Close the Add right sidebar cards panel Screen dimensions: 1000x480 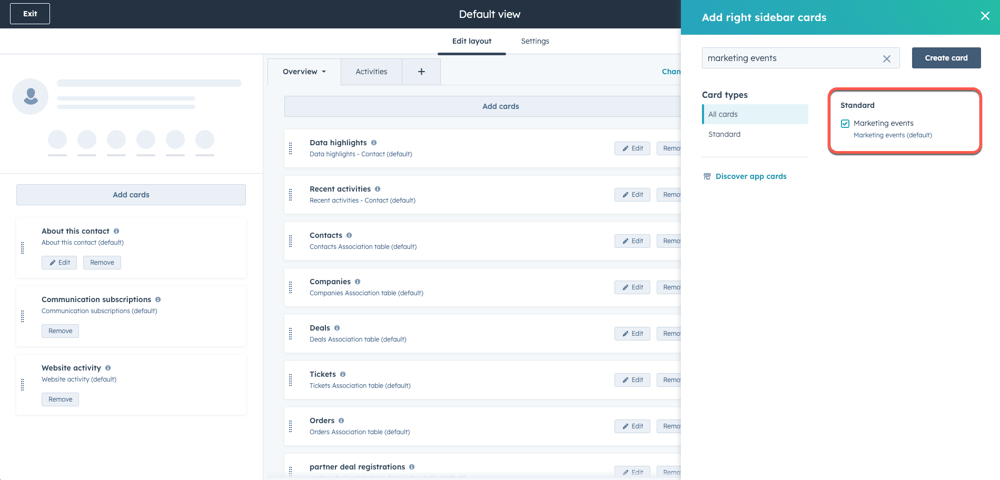coord(984,16)
